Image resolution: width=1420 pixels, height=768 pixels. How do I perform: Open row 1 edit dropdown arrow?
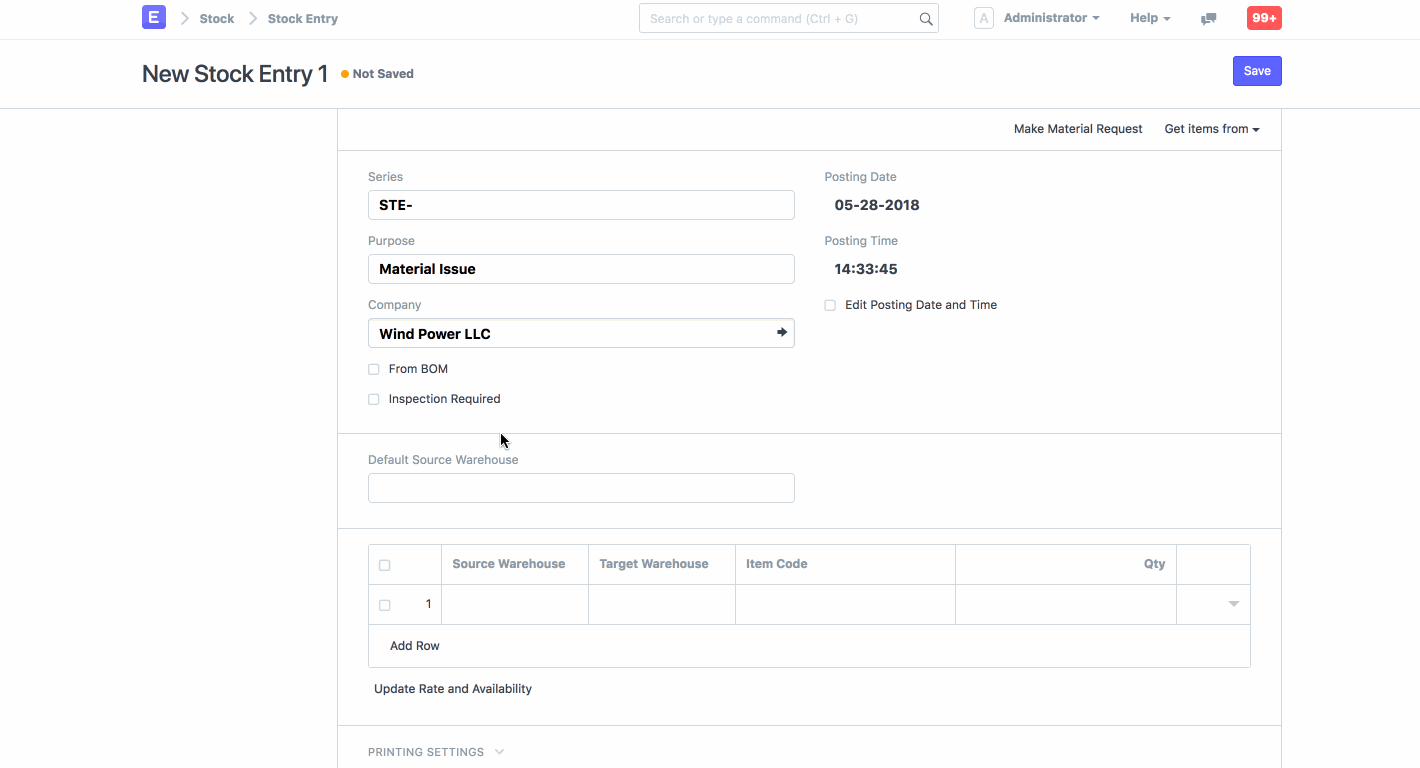(1234, 604)
